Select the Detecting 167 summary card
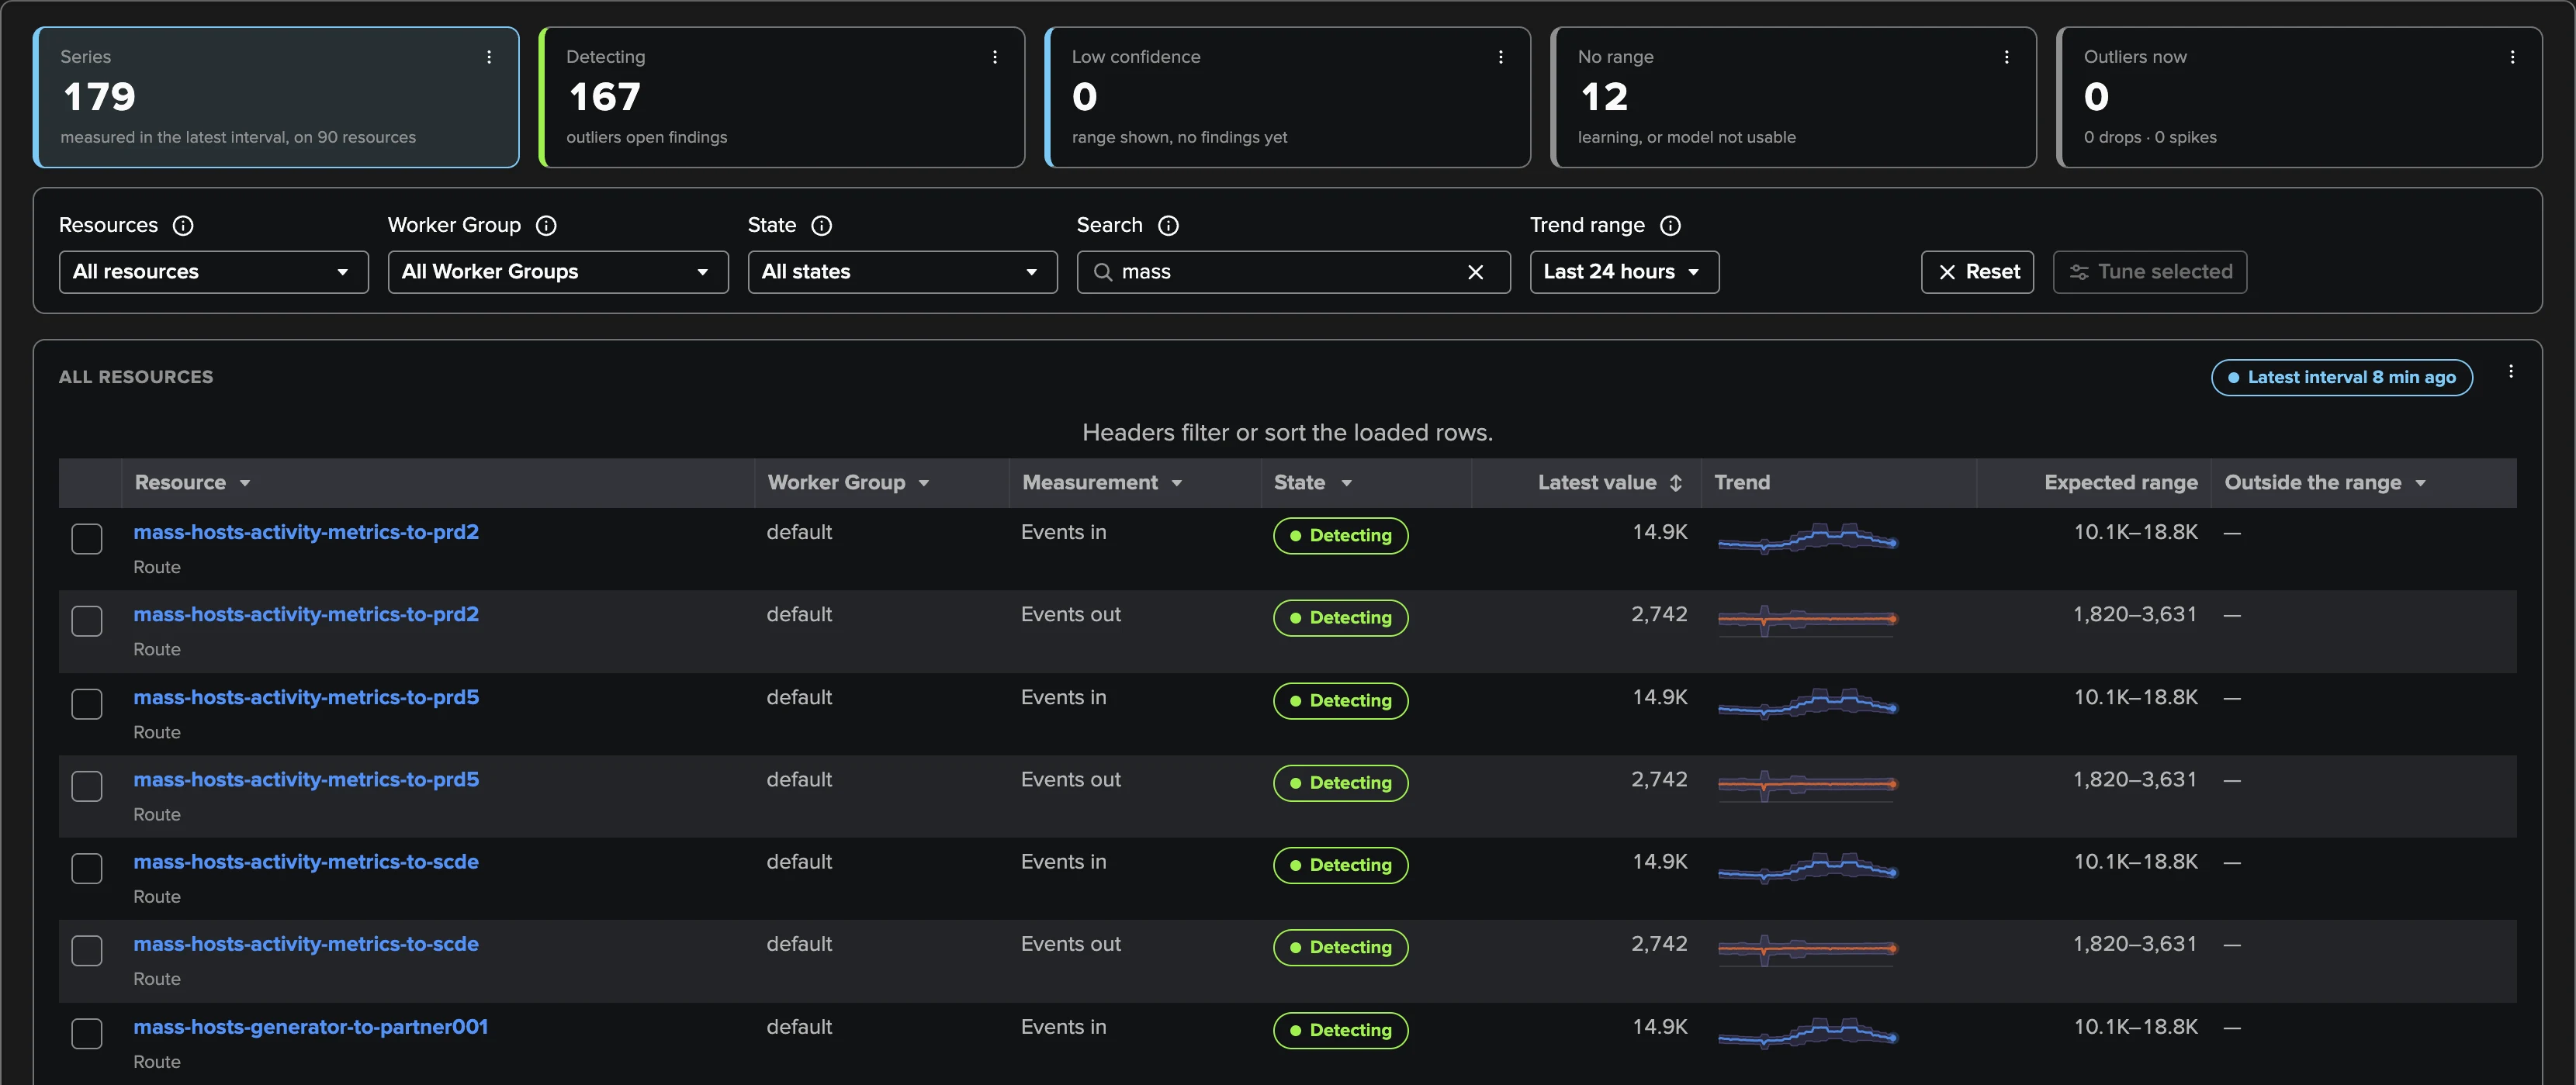 coord(782,97)
